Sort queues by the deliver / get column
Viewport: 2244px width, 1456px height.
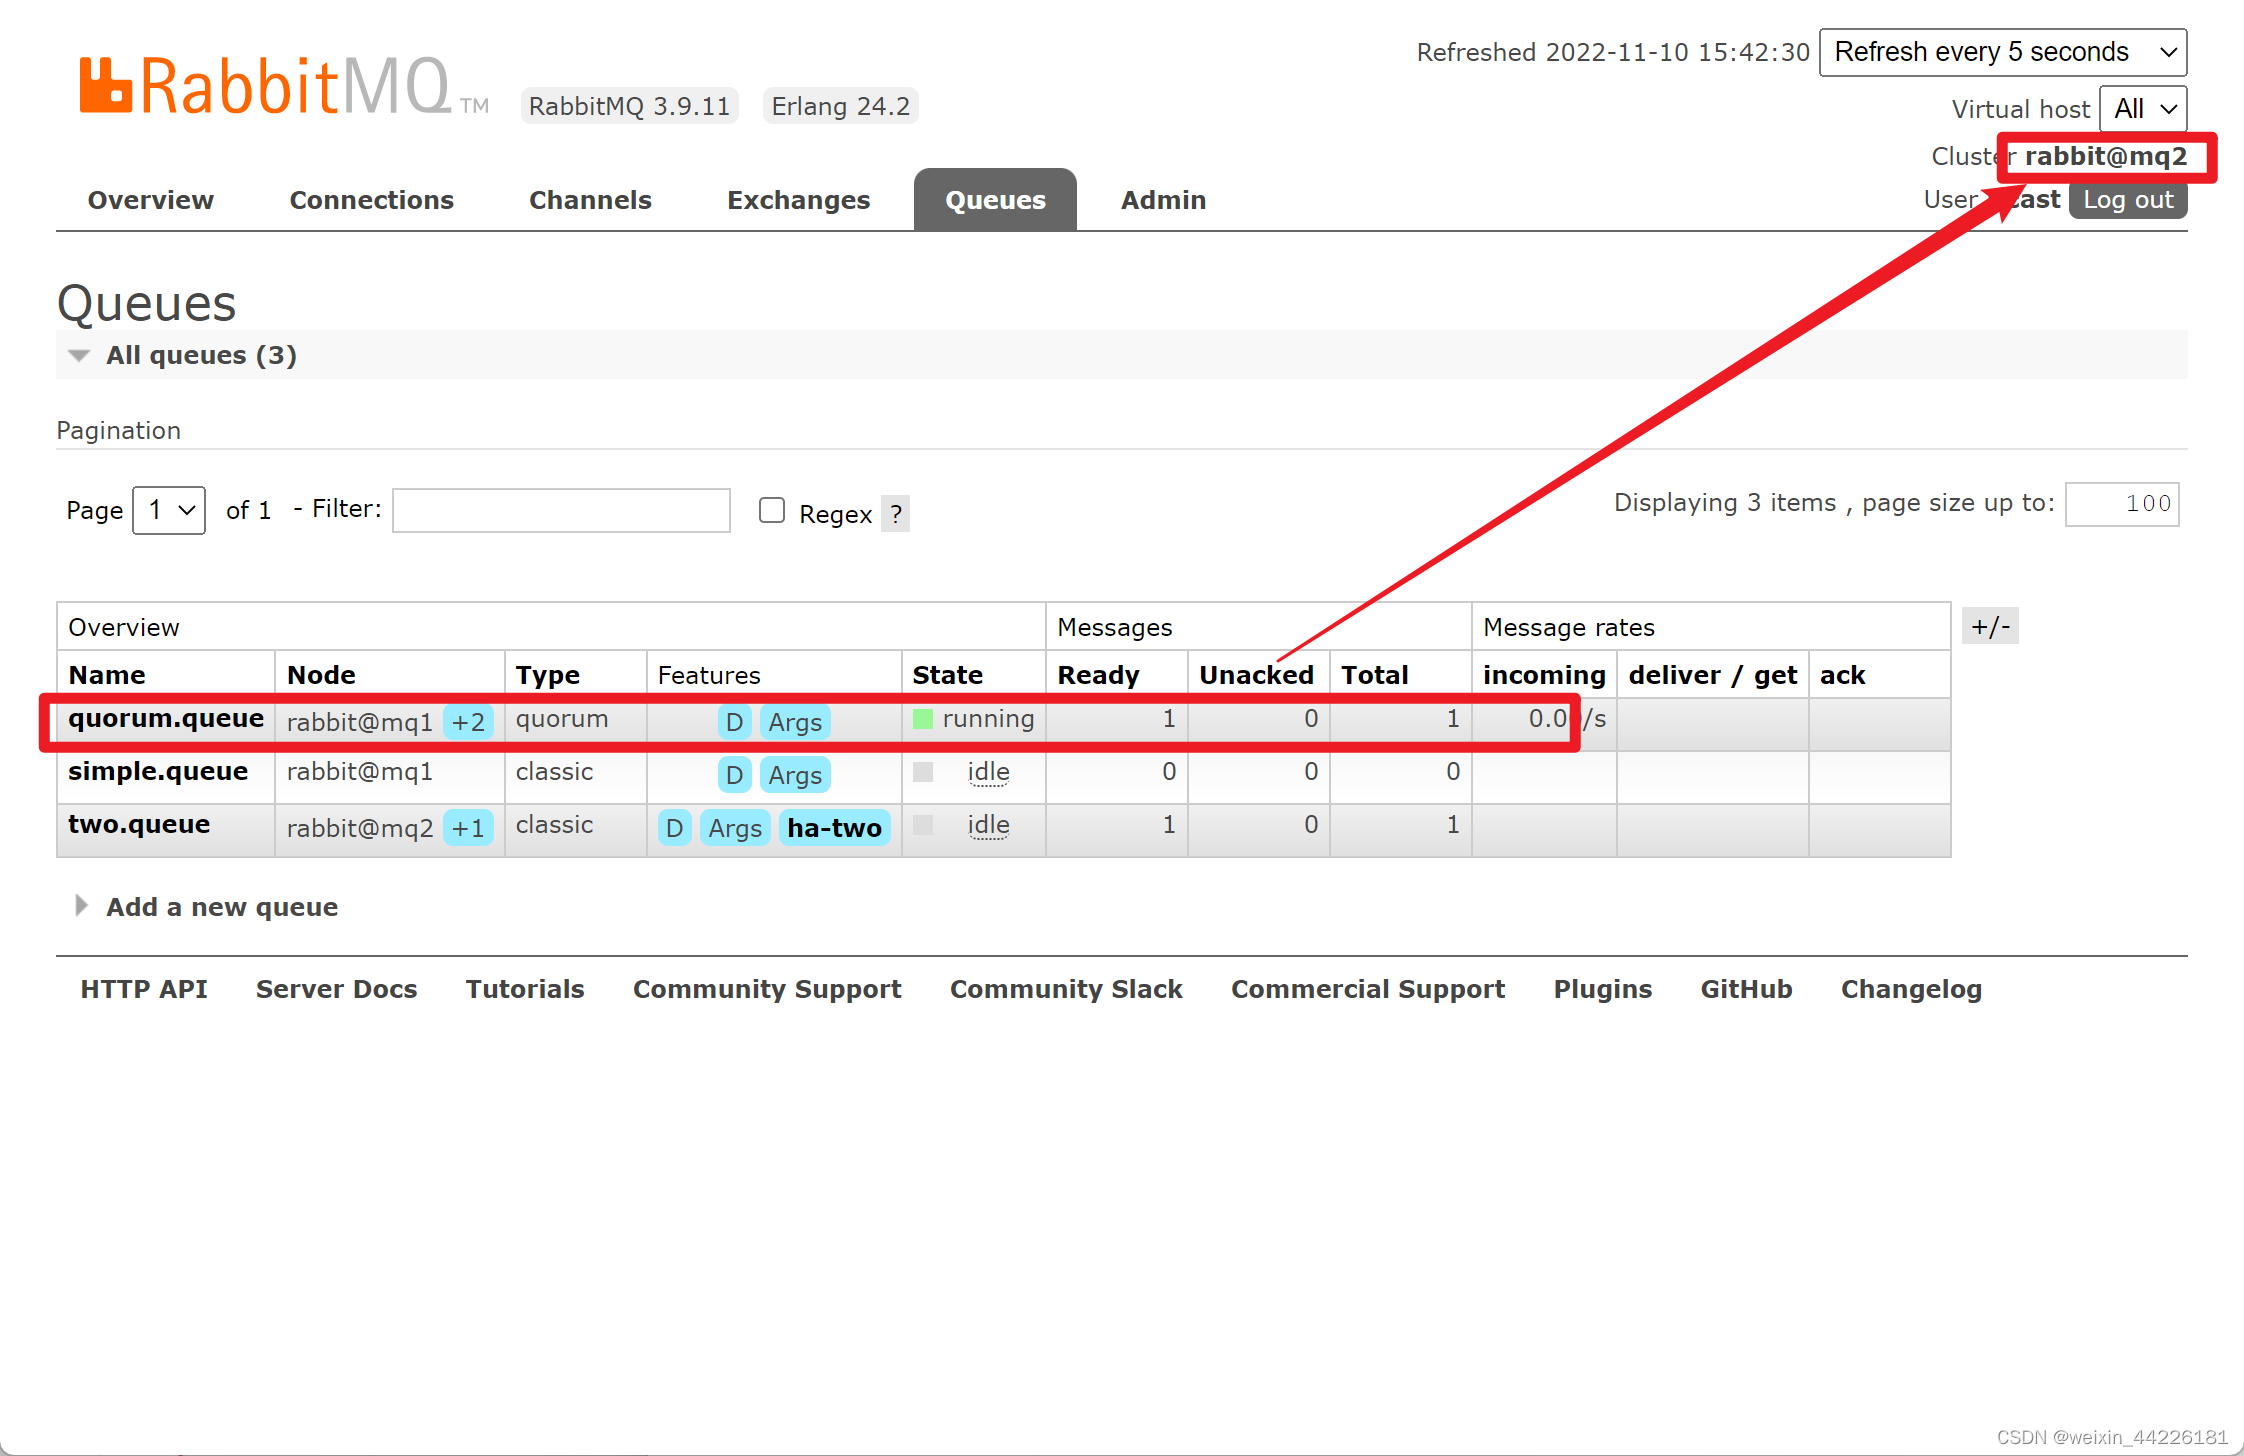tap(1713, 675)
